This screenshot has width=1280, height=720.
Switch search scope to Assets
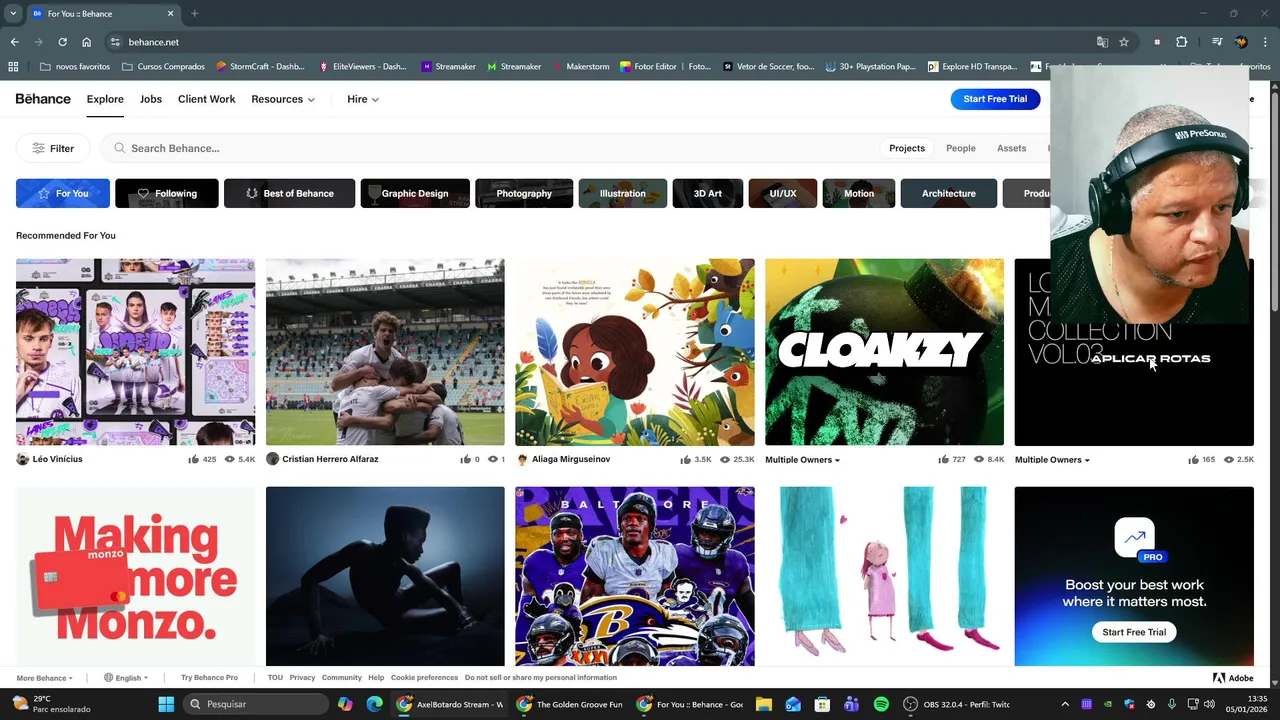click(1011, 148)
